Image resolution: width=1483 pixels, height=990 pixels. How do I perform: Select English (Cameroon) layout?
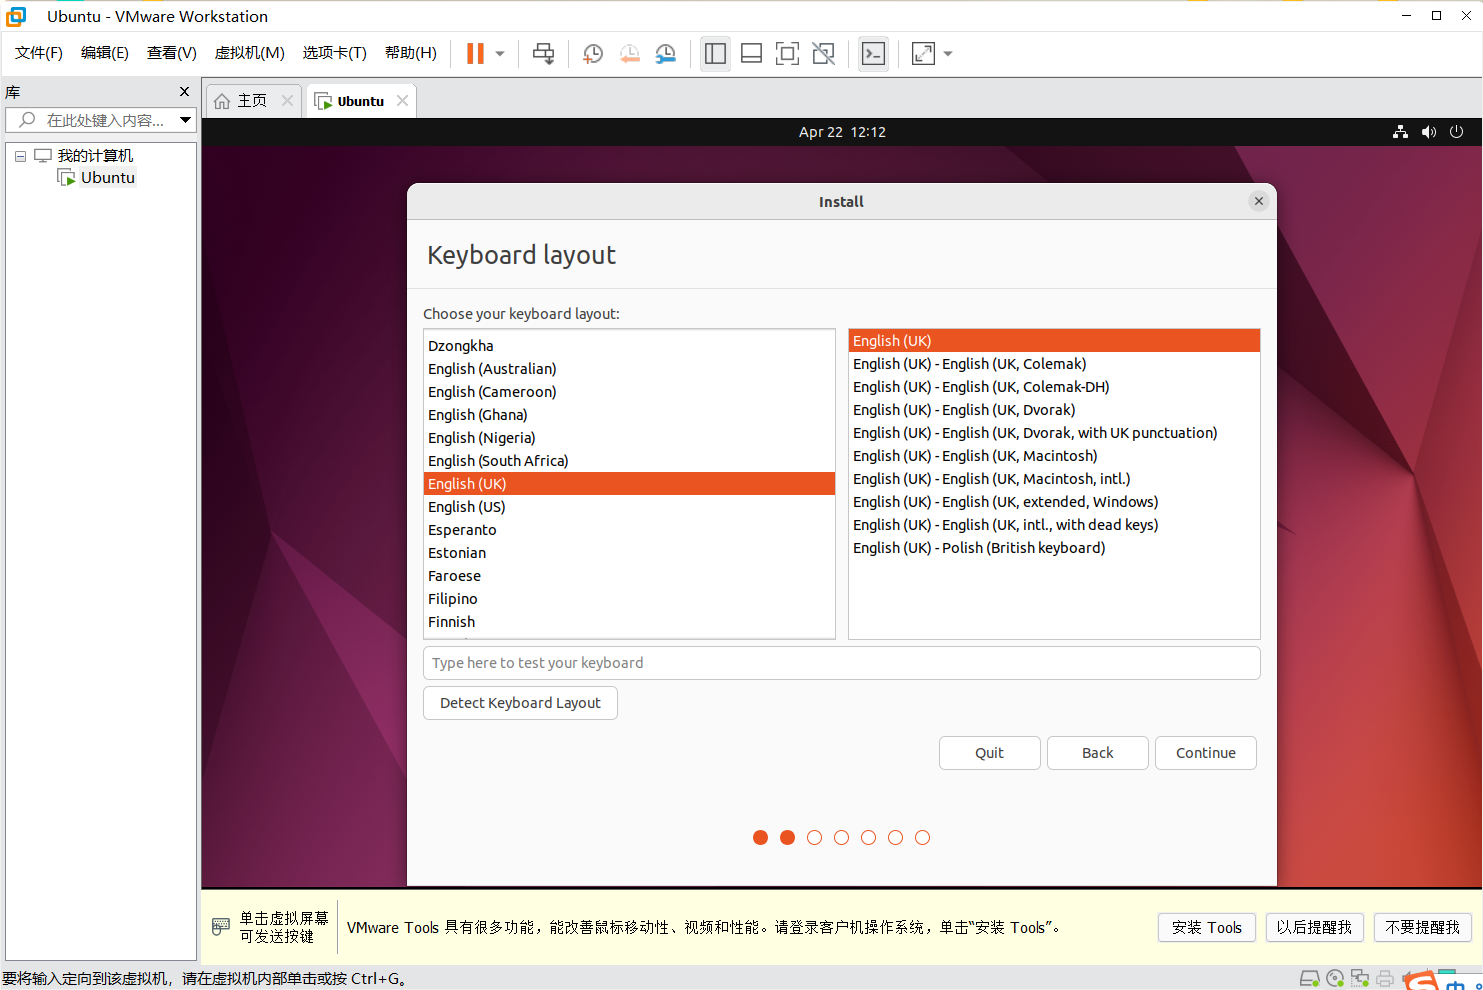pos(629,392)
